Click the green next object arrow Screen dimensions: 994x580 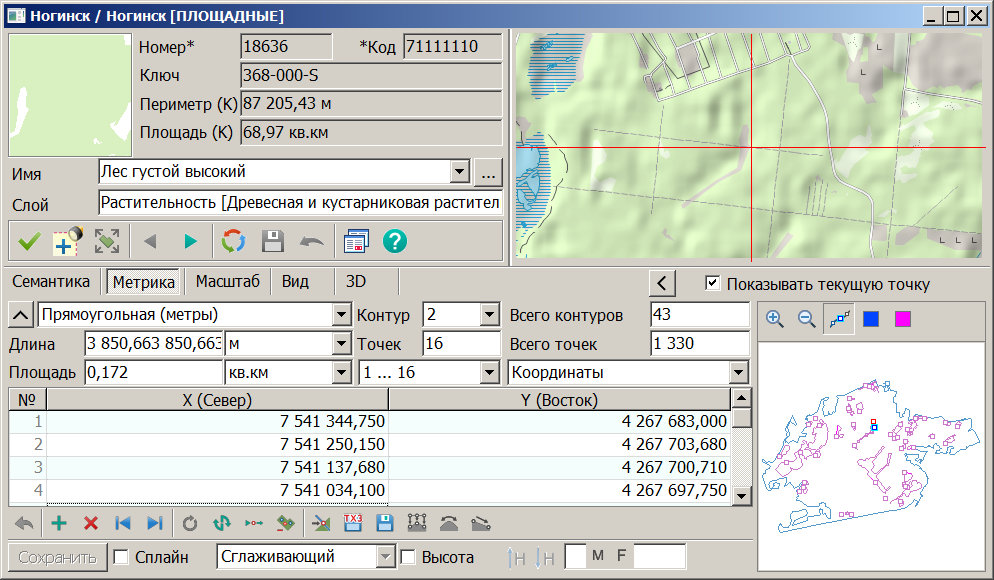click(x=190, y=241)
